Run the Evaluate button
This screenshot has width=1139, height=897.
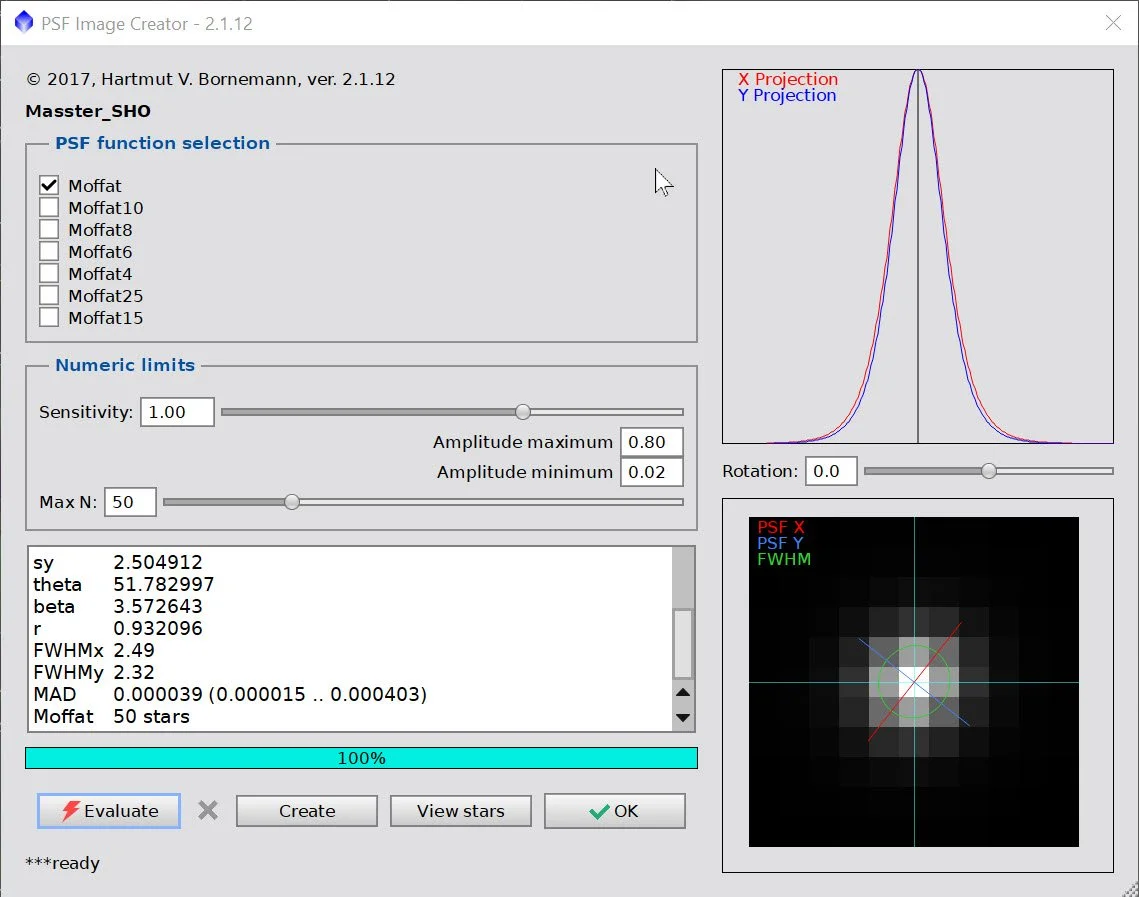pos(109,811)
